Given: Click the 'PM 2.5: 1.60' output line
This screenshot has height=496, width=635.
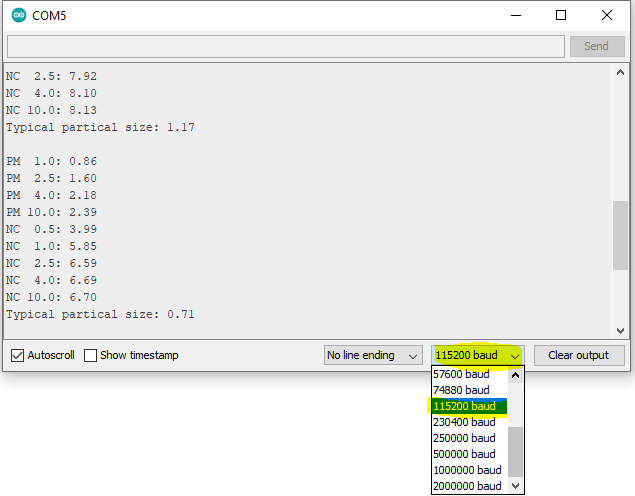Looking at the screenshot, I should [51, 178].
